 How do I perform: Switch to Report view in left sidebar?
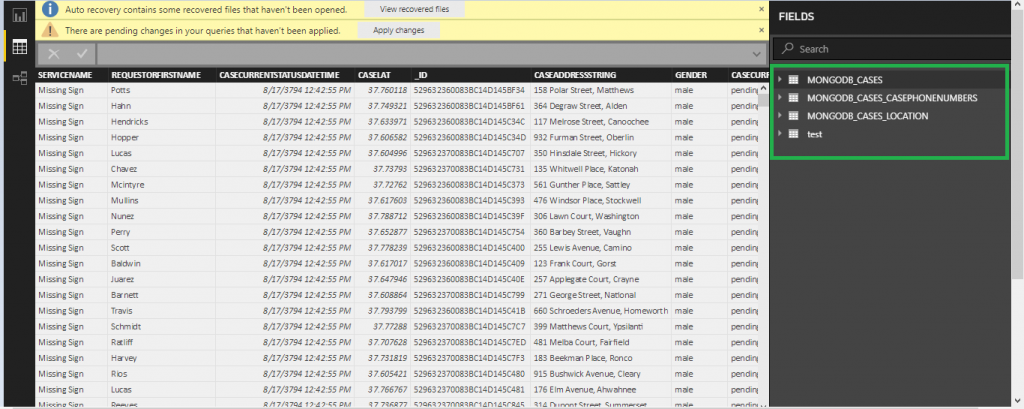tap(18, 16)
